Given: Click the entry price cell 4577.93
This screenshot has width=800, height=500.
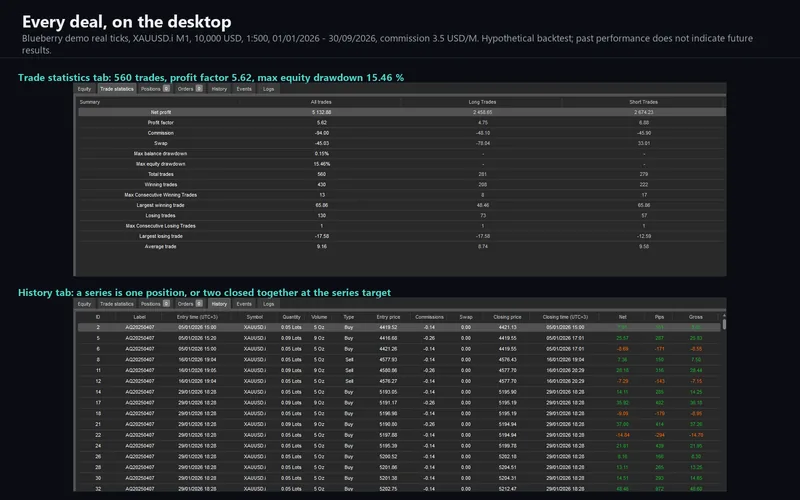Looking at the screenshot, I should (388, 360).
